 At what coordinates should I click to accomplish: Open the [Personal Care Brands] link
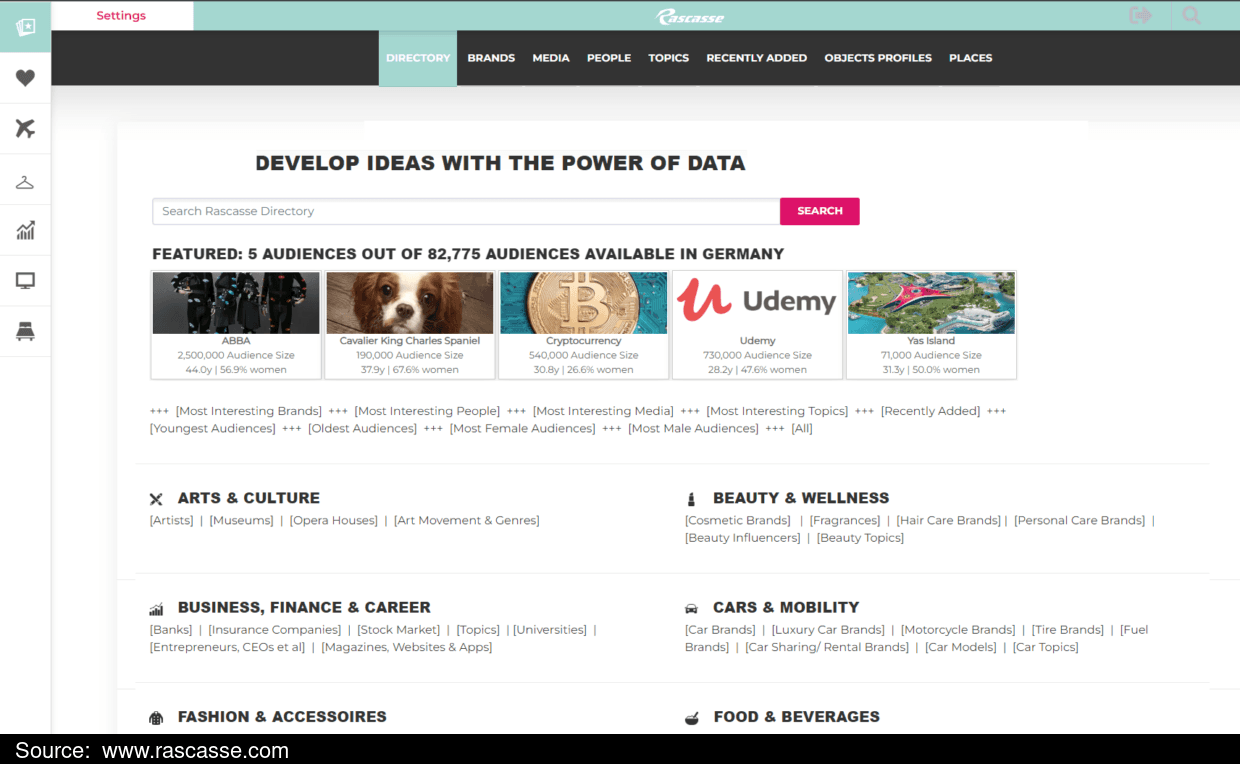[x=1080, y=520]
